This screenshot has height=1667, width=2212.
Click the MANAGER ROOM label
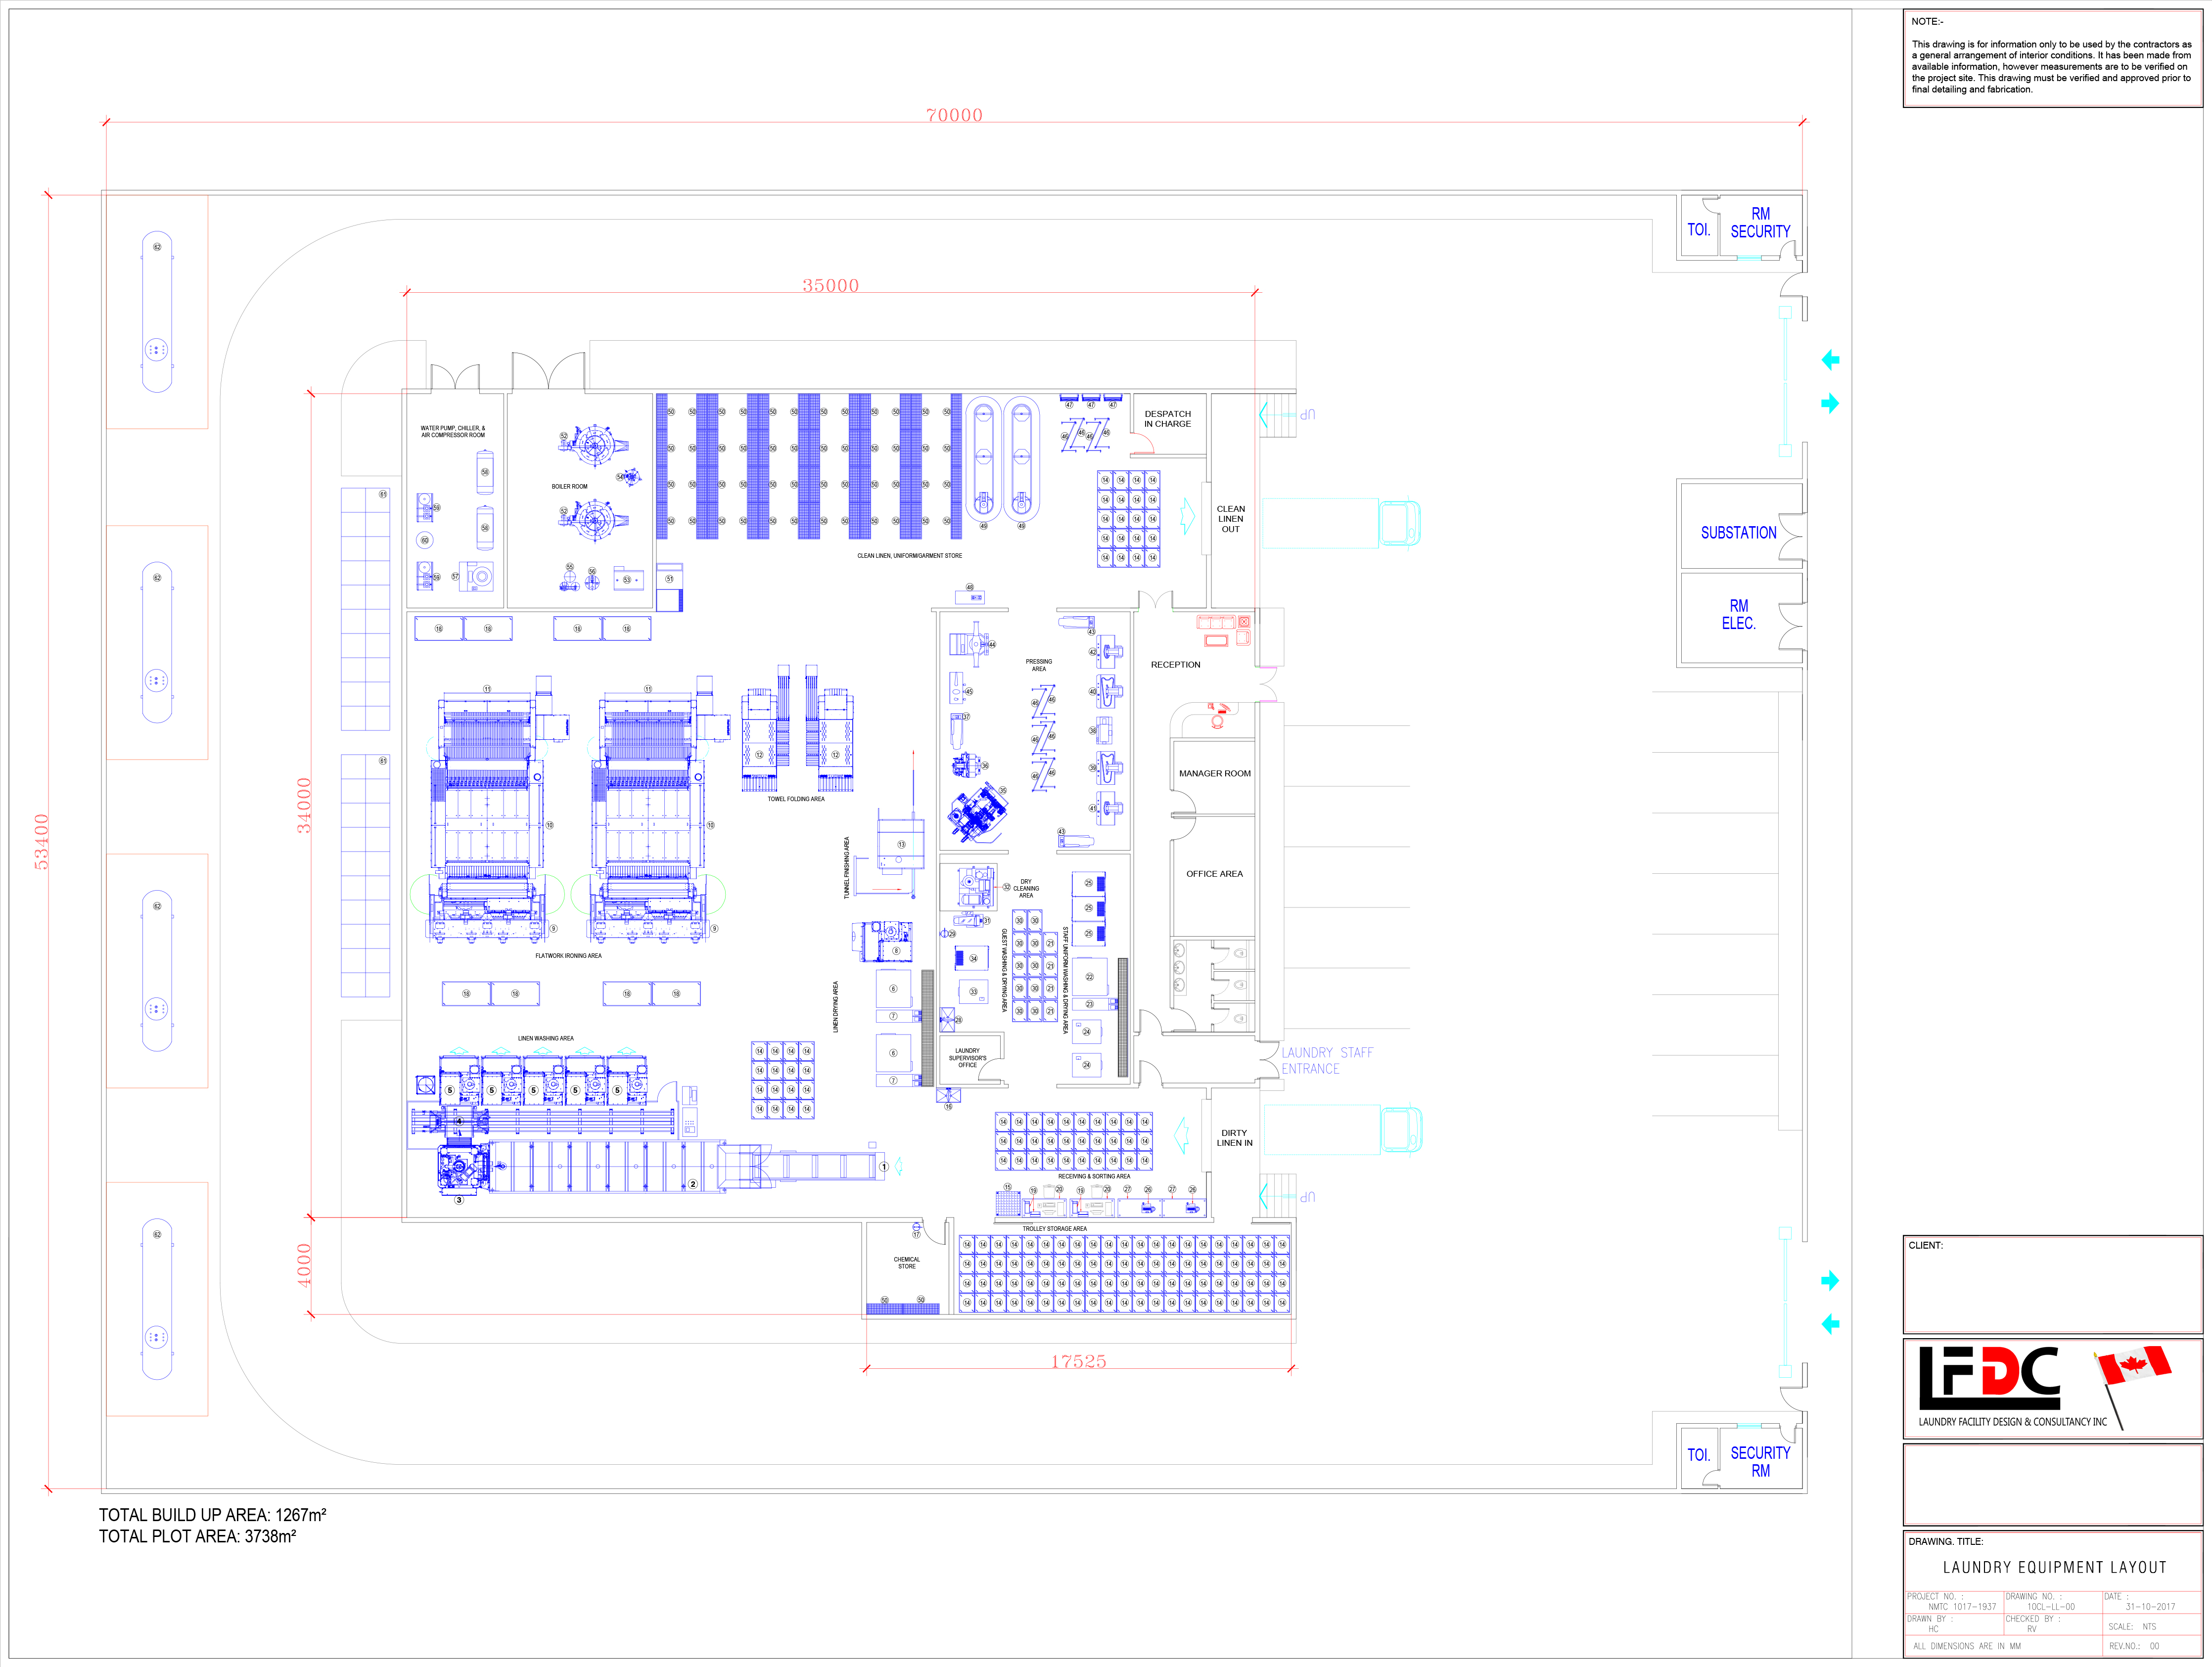point(1214,773)
